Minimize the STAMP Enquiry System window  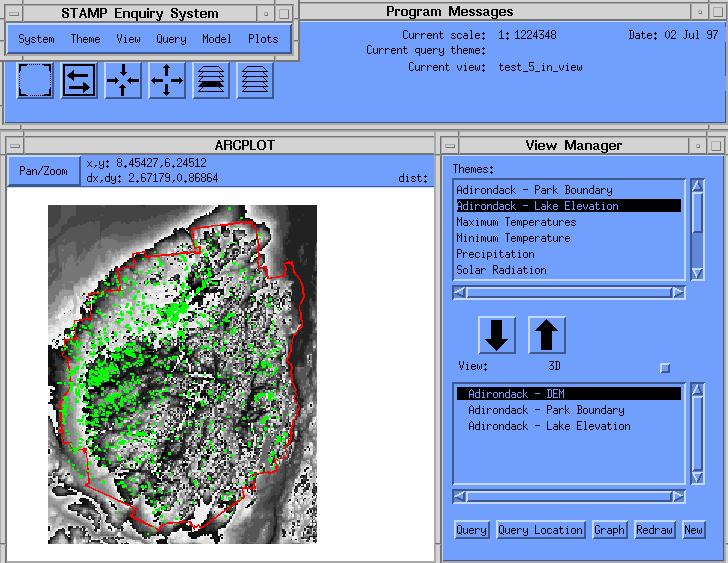(x=266, y=14)
